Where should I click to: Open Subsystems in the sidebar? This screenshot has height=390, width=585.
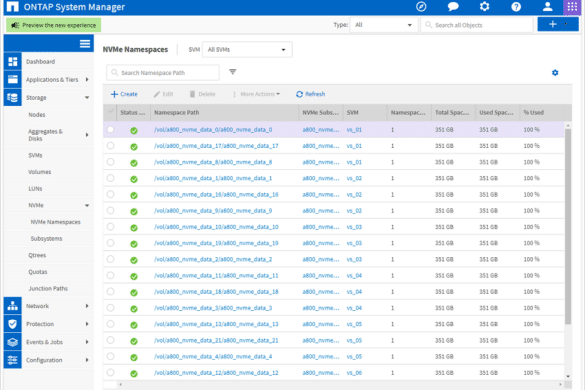tap(46, 238)
